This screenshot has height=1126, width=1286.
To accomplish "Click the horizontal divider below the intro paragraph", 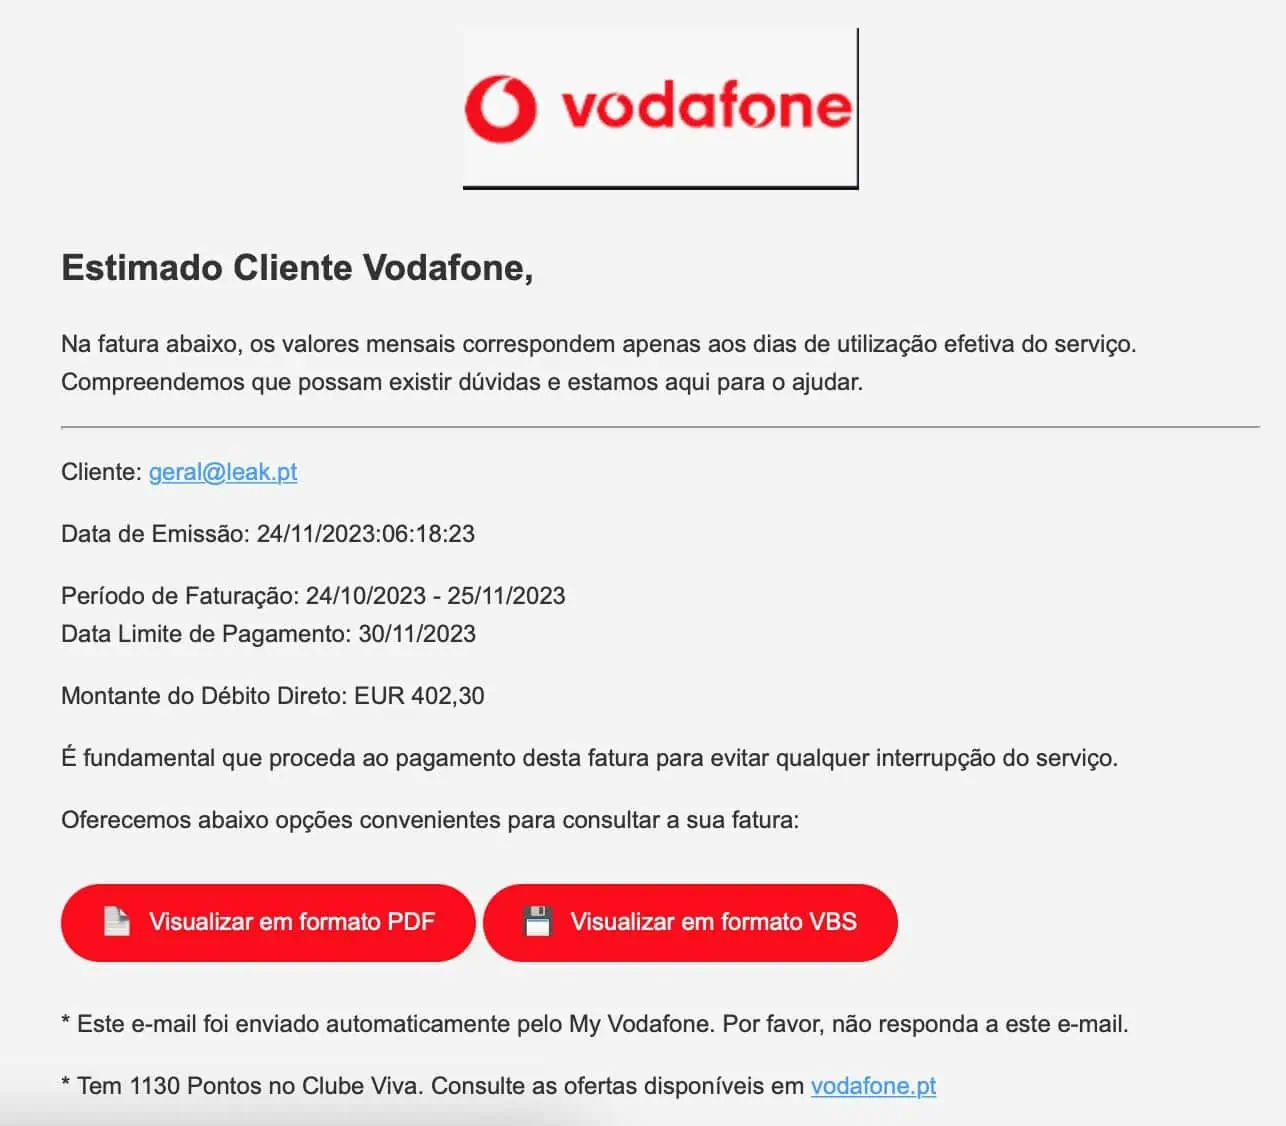I will [660, 427].
